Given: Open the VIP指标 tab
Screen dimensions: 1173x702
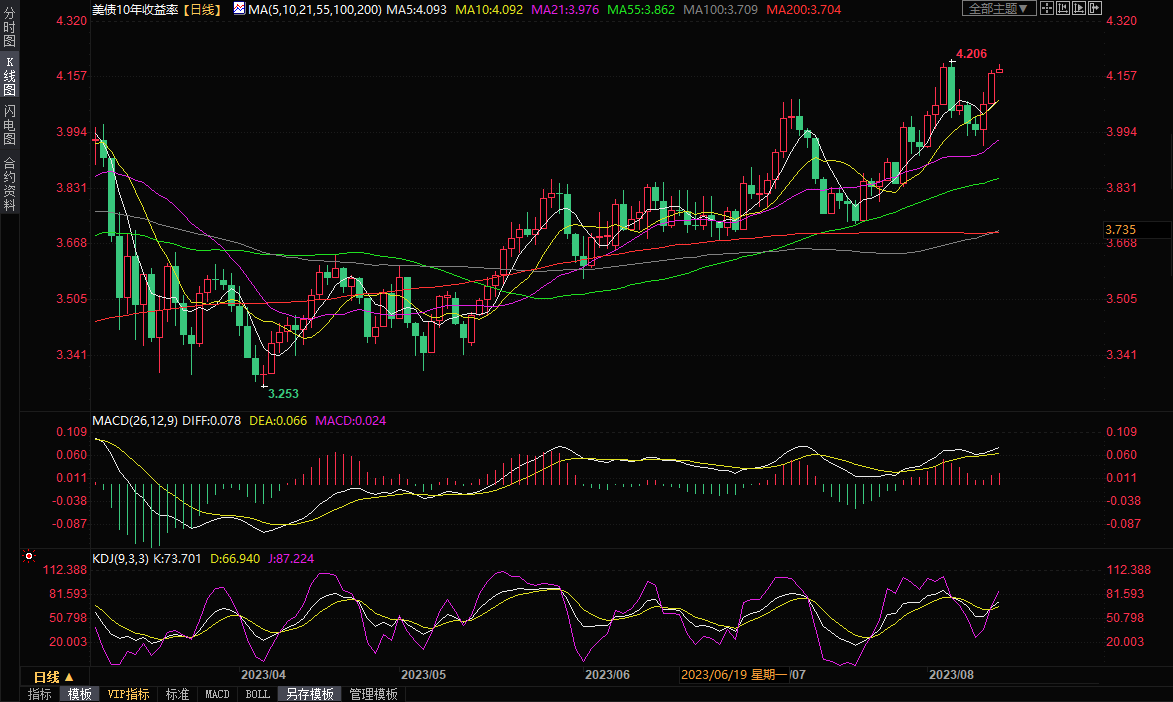Looking at the screenshot, I should click(x=128, y=694).
